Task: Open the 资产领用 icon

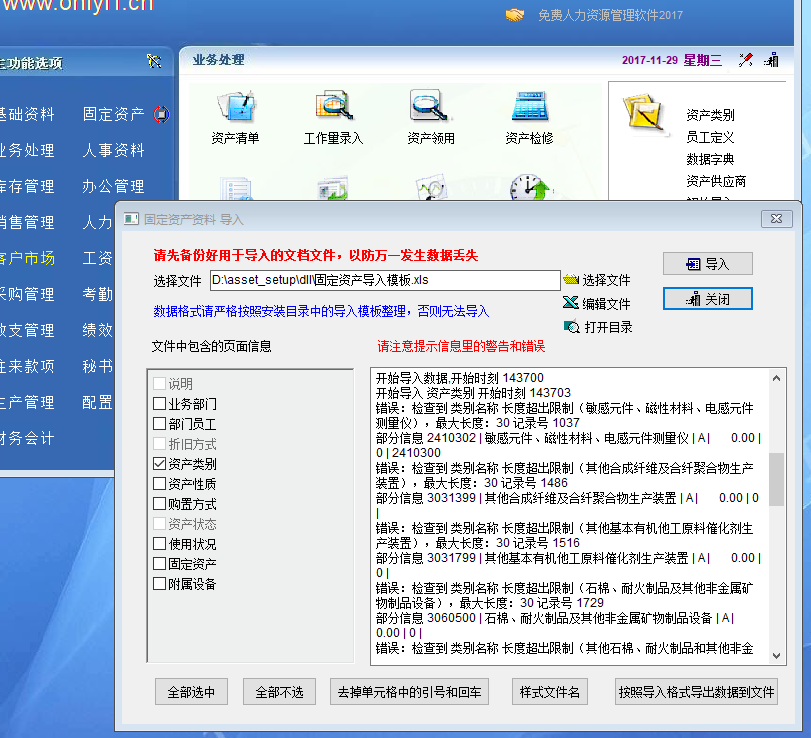Action: point(430,108)
